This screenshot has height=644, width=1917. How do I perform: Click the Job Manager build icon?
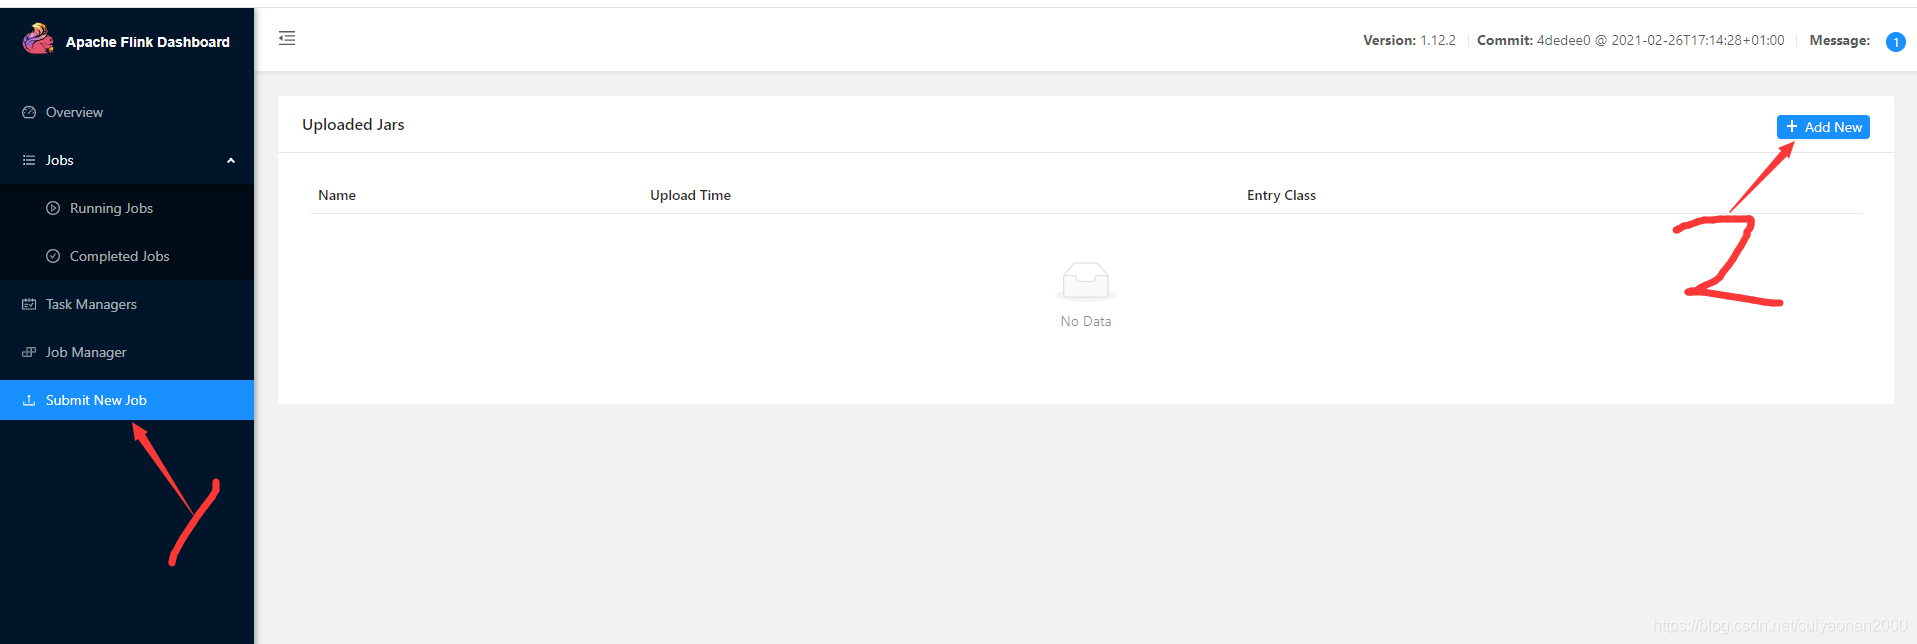[x=29, y=352]
